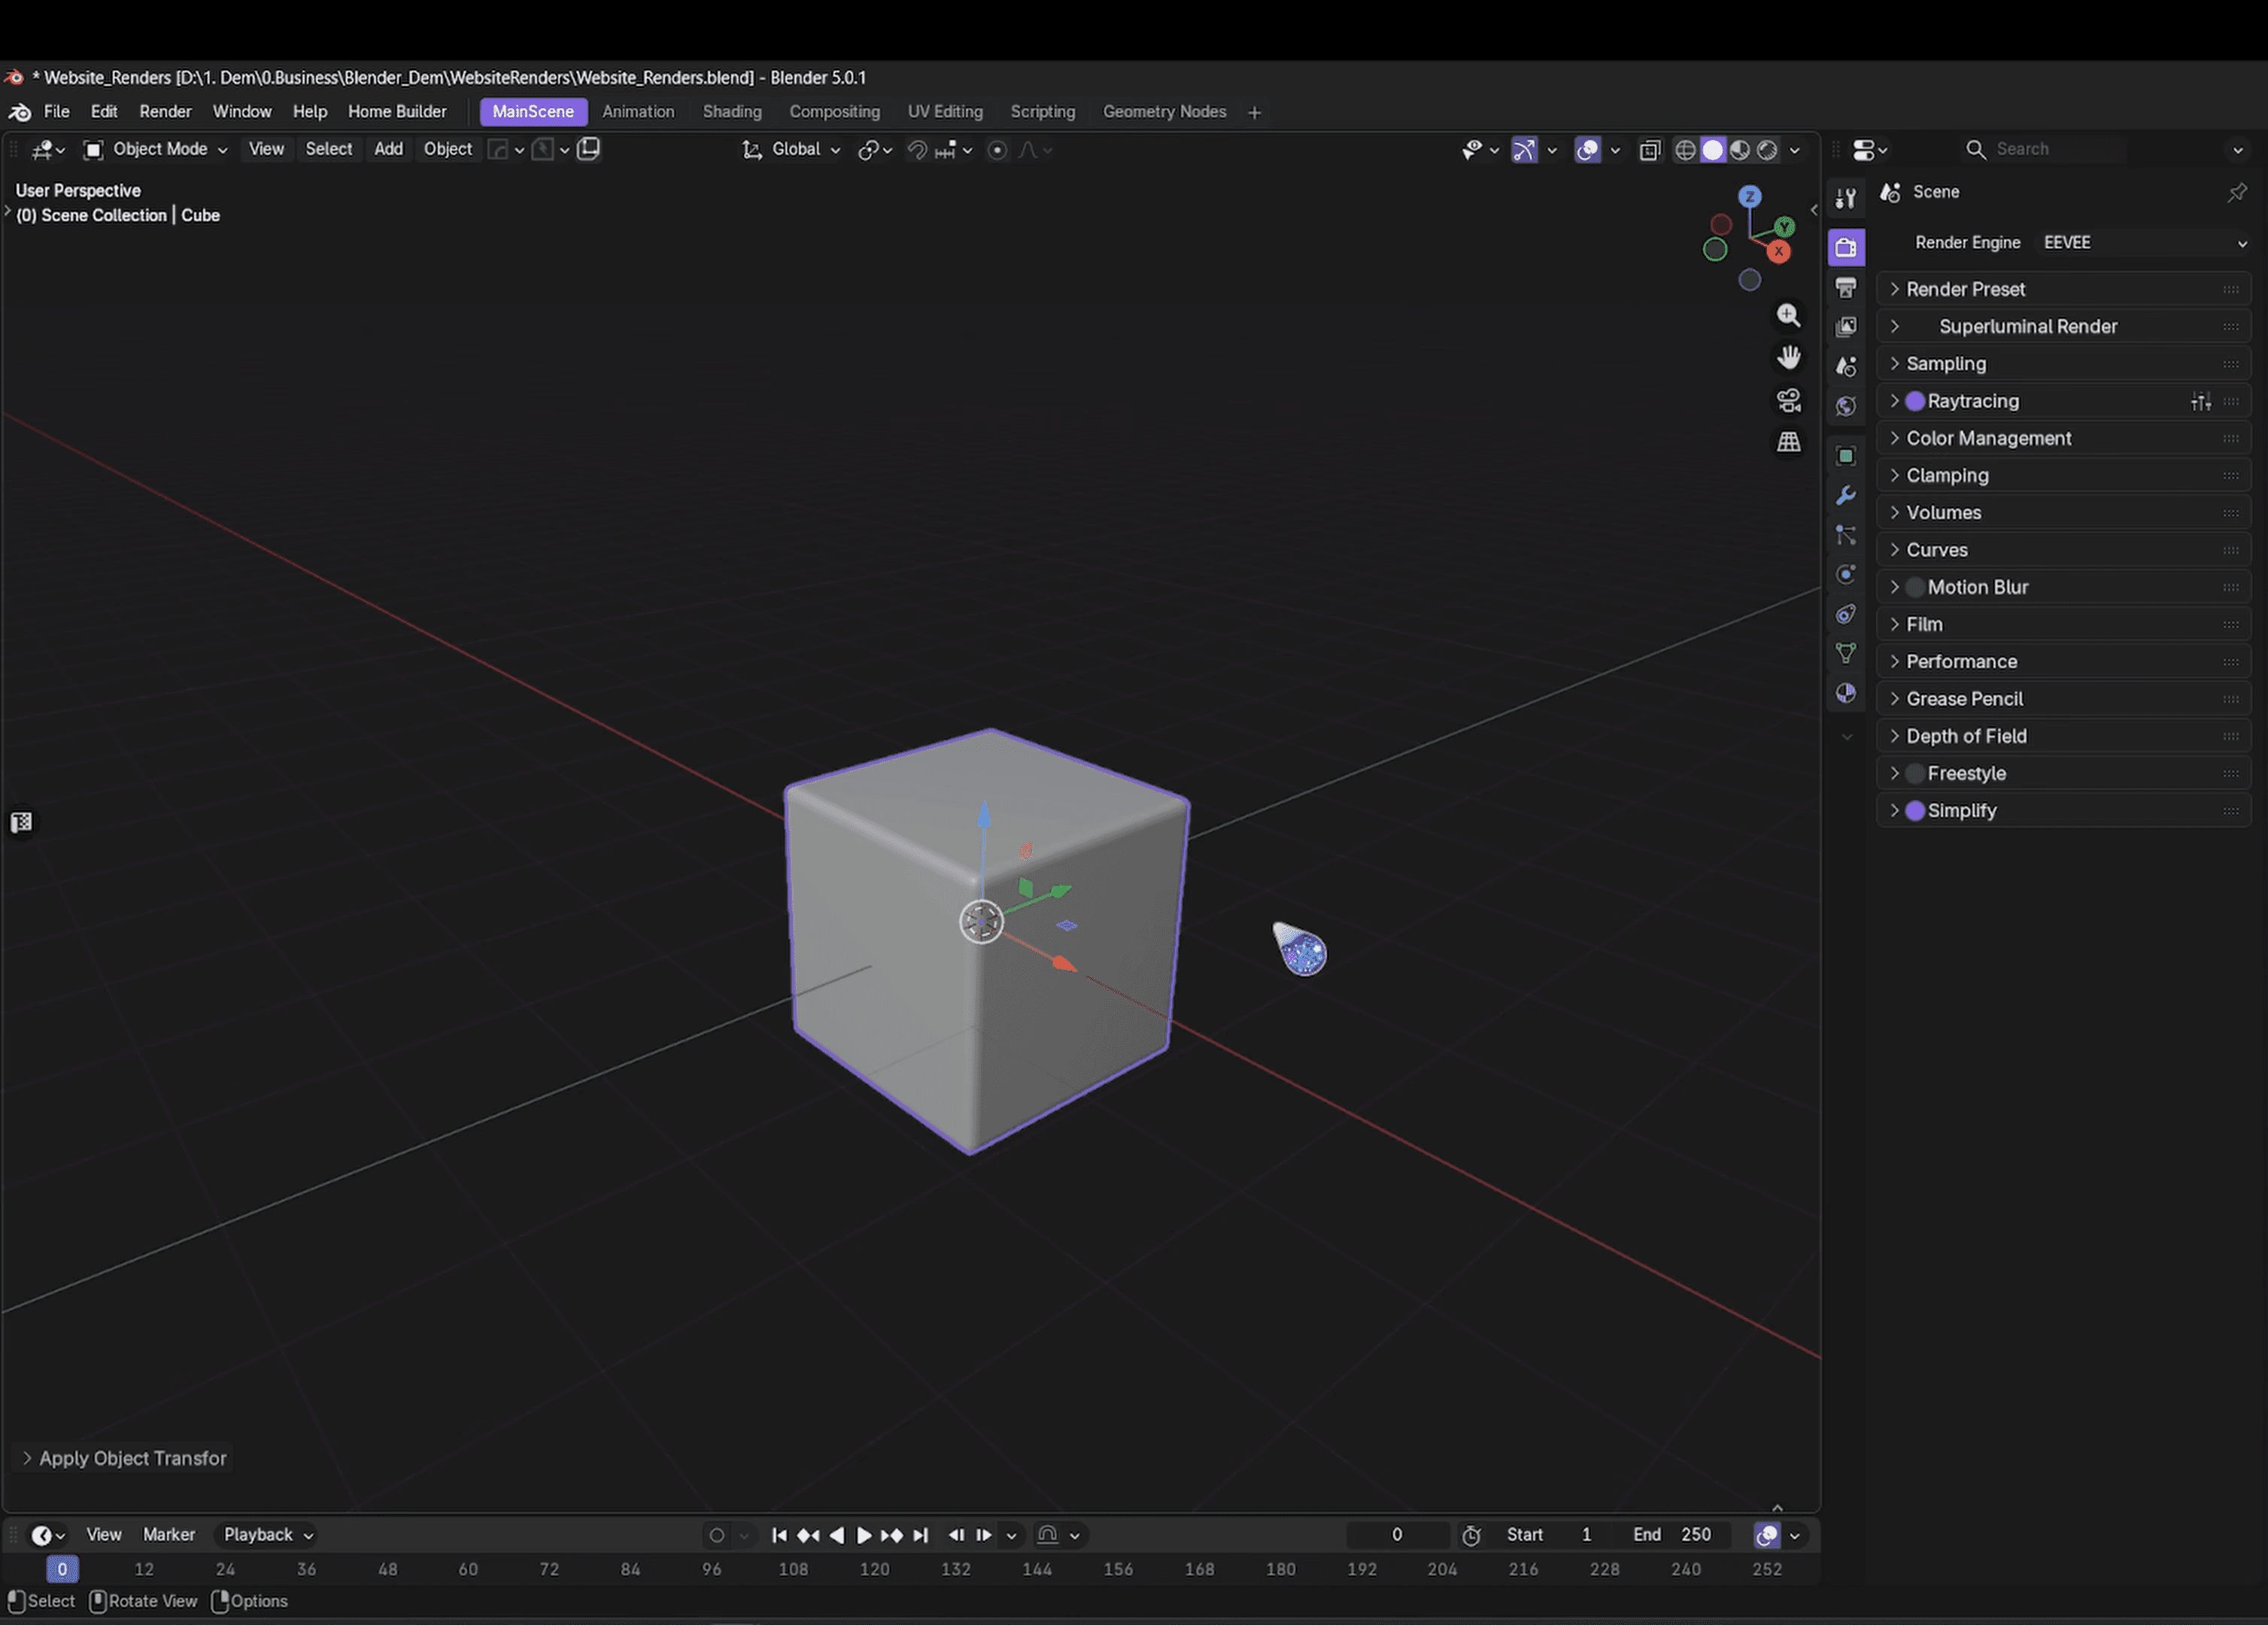
Task: Open the Object properties tab
Action: [1846, 456]
